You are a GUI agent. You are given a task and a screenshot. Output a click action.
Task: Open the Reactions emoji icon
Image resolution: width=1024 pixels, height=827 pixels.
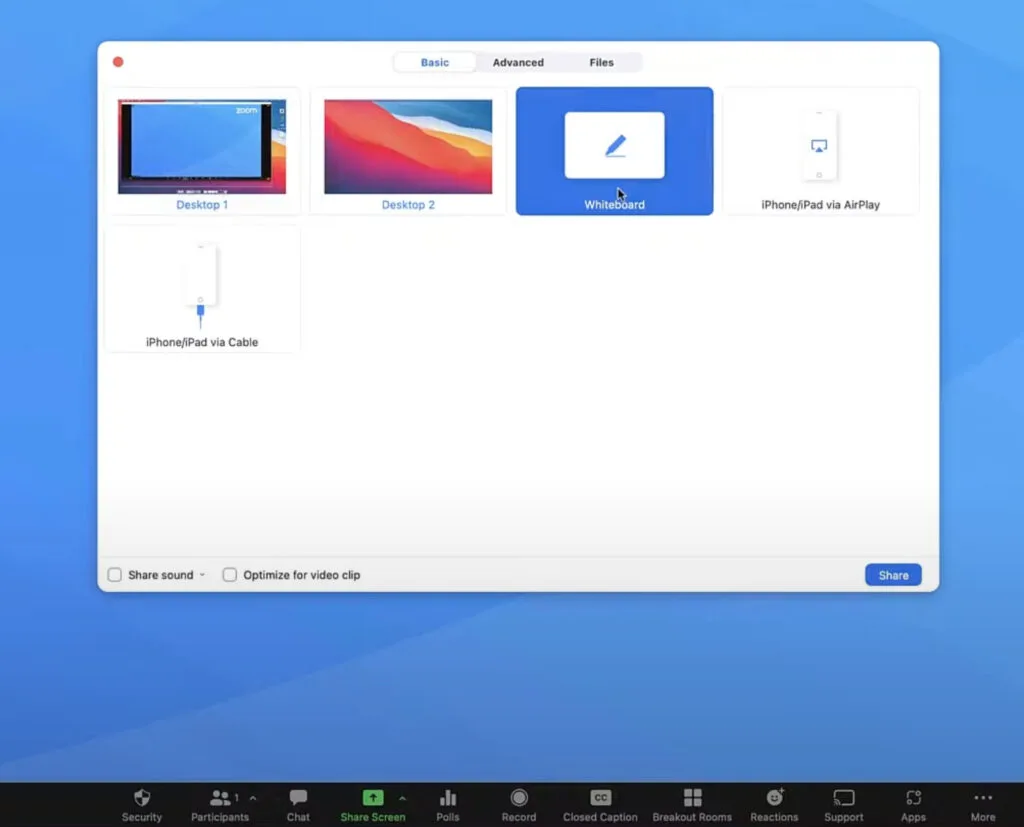[x=774, y=798]
